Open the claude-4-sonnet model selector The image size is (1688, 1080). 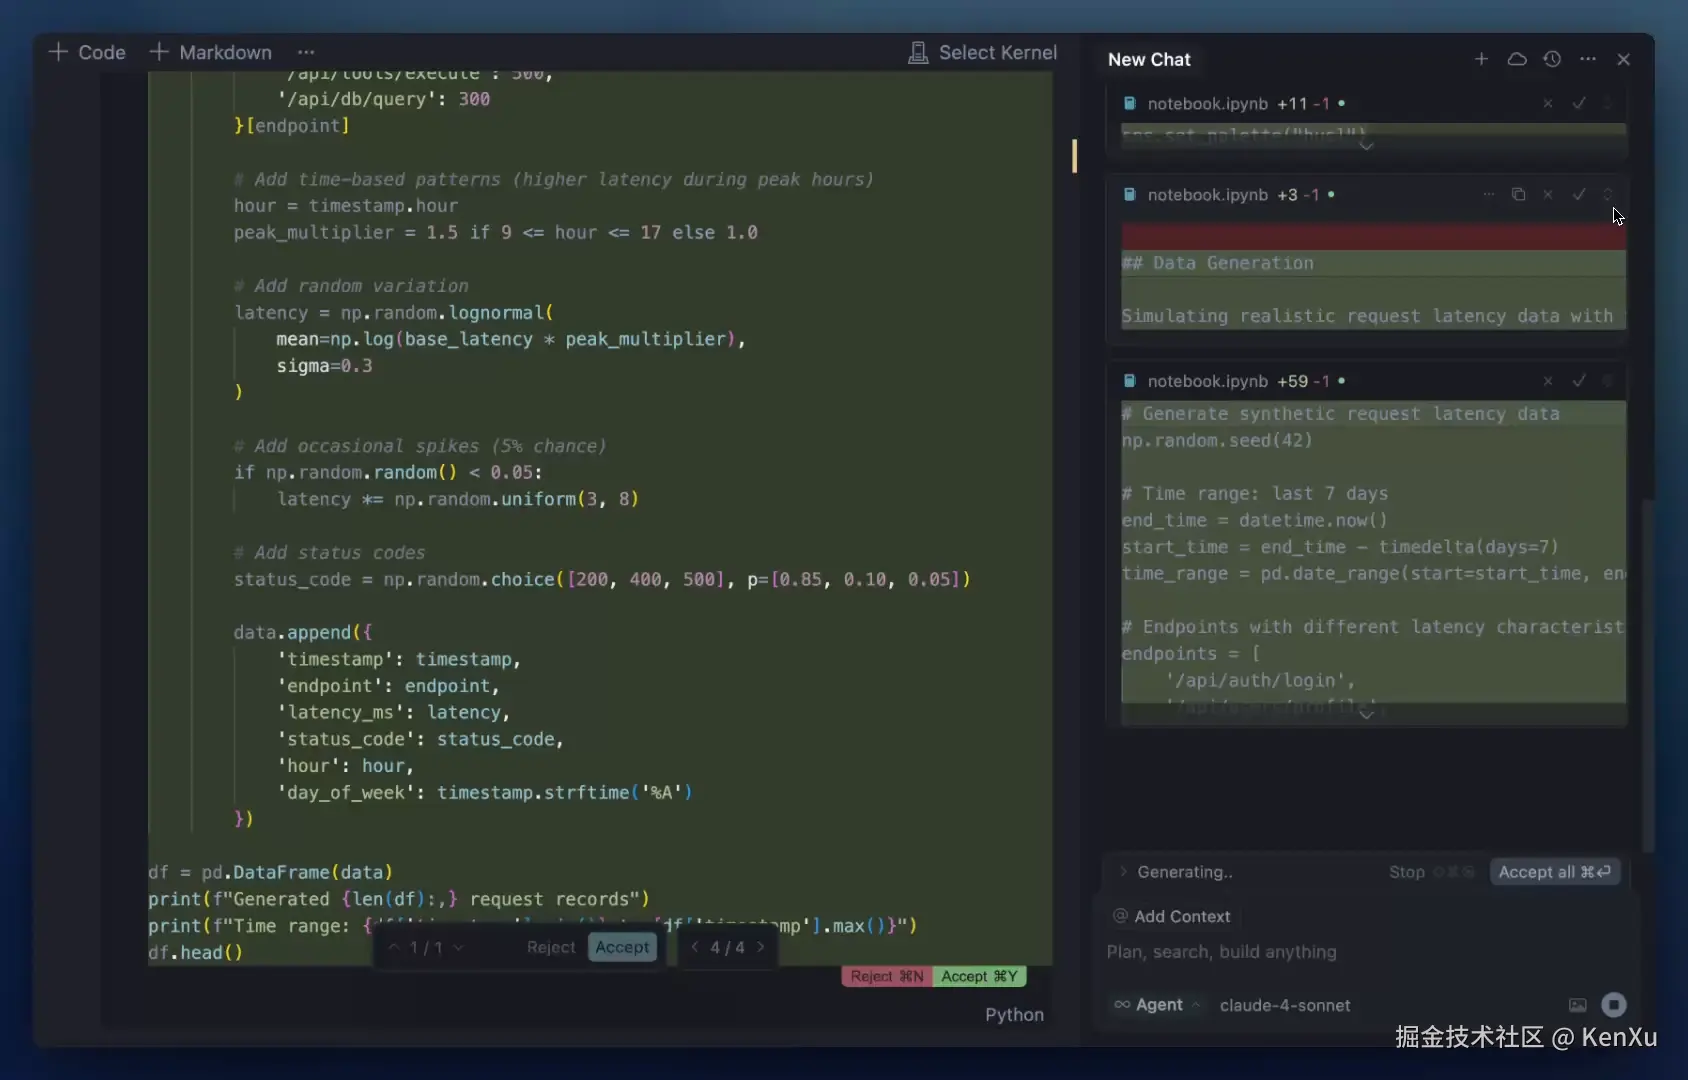click(1285, 1005)
